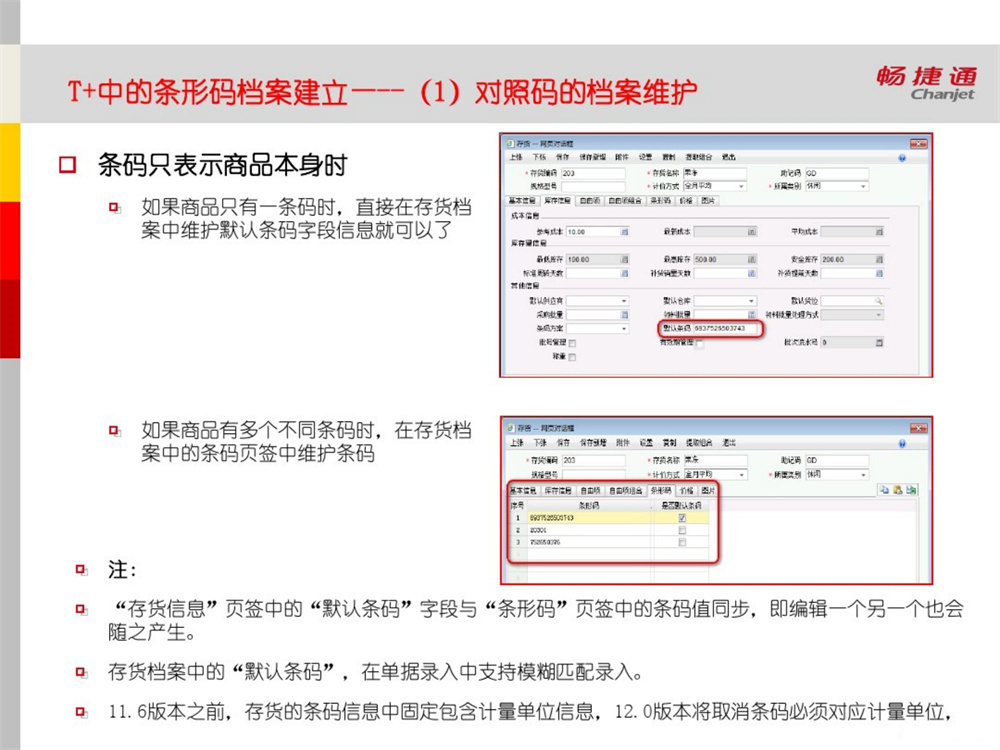Open 自由项 tab in barcode-list dialog
The height and width of the screenshot is (750, 1000).
tap(590, 490)
